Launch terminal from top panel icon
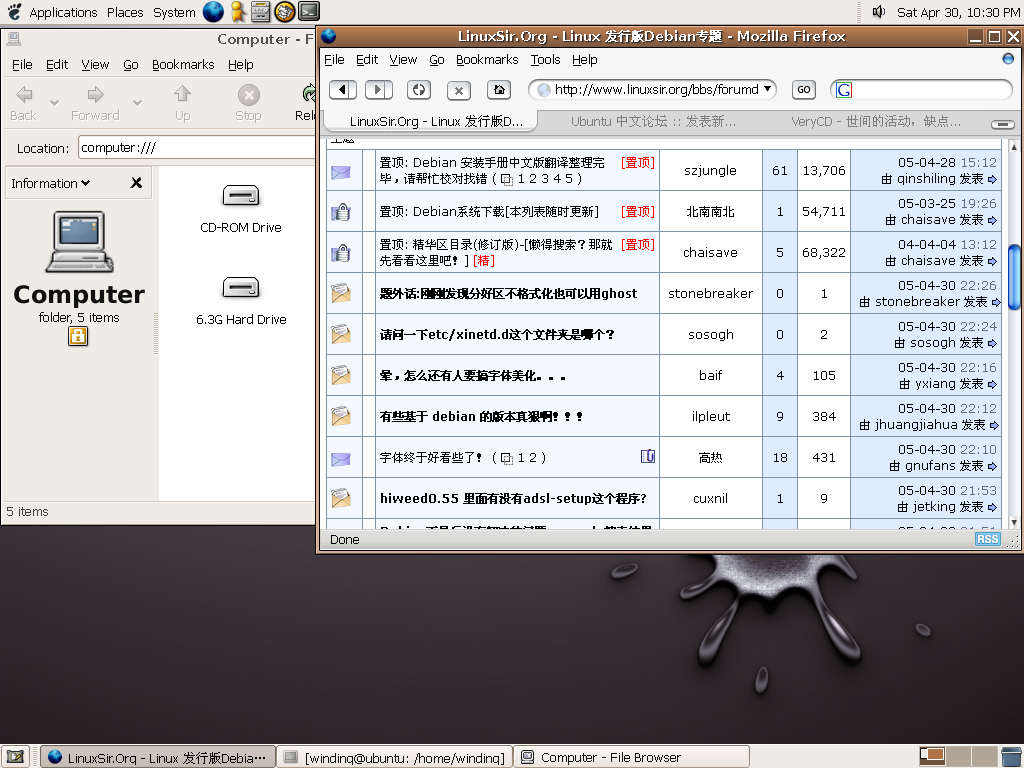Viewport: 1024px width, 768px height. 309,11
